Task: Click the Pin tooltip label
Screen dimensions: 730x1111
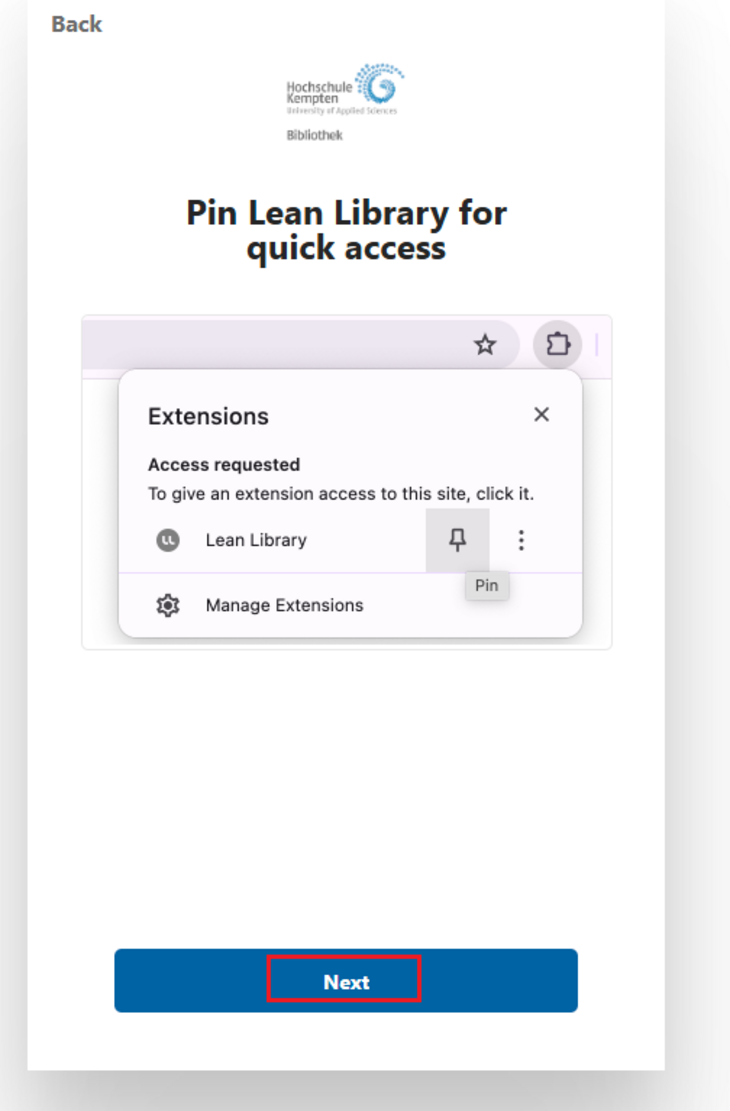Action: pyautogui.click(x=486, y=586)
